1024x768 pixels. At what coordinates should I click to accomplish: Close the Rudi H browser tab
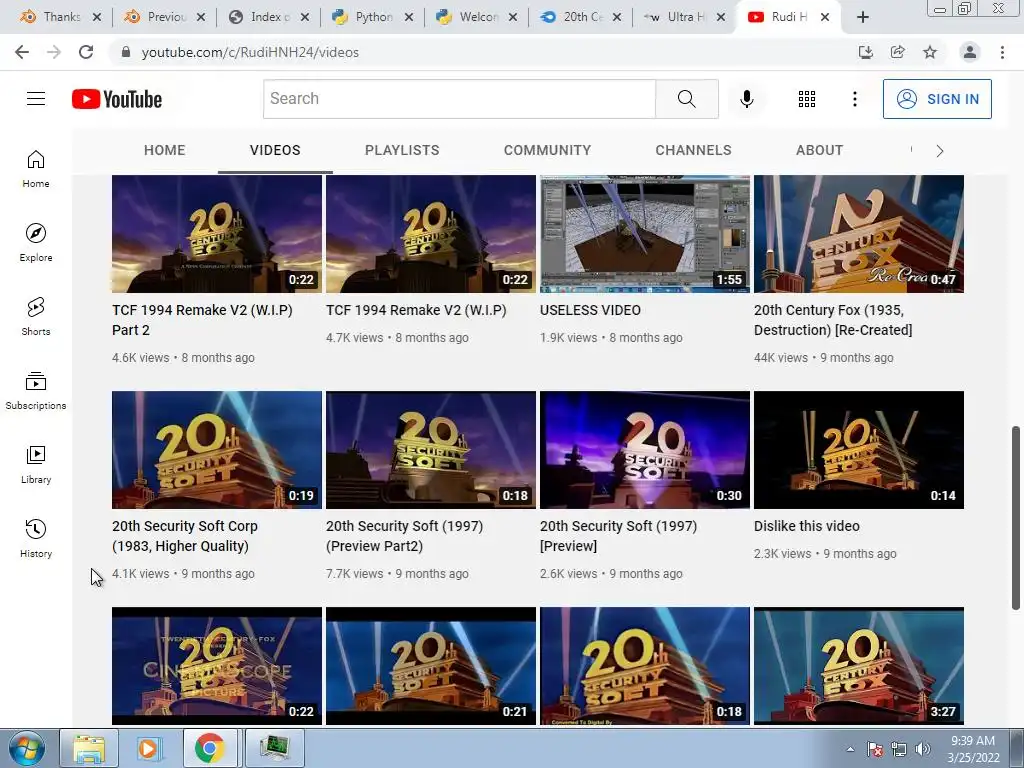(x=825, y=17)
